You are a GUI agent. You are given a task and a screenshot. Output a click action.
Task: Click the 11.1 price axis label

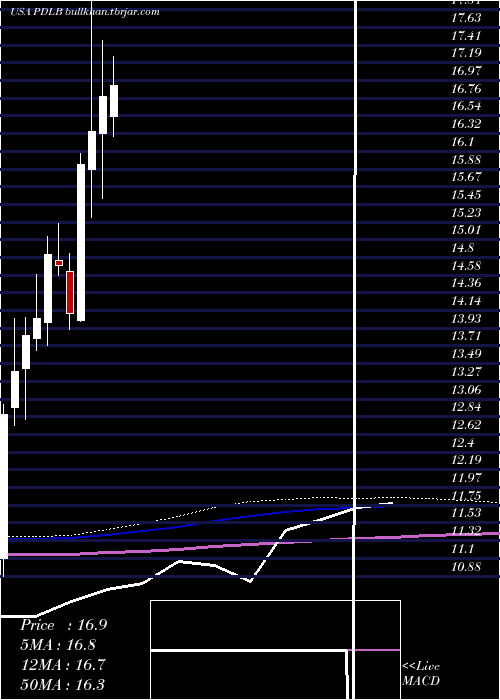pyautogui.click(x=462, y=549)
